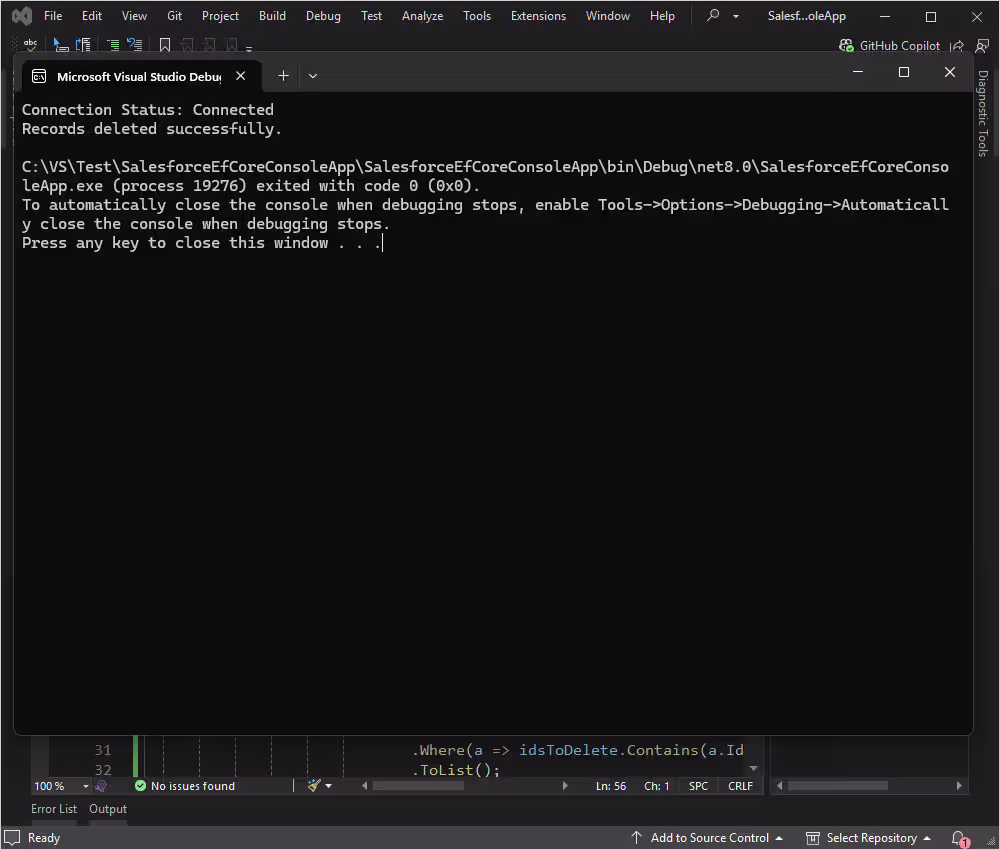Select the spell checker toolbar icon
This screenshot has width=1000, height=850.
click(x=30, y=44)
